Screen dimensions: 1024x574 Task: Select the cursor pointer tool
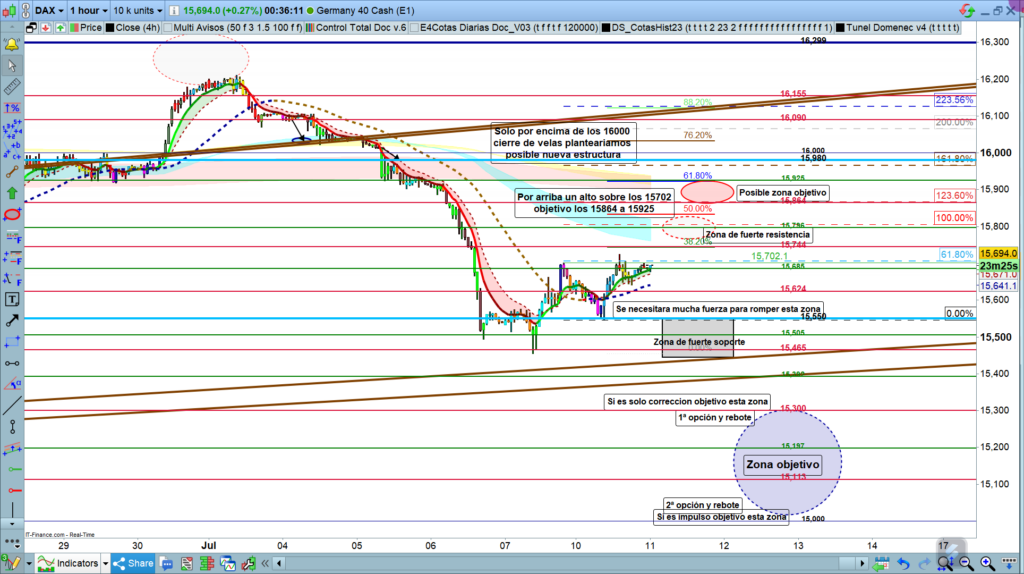12,67
